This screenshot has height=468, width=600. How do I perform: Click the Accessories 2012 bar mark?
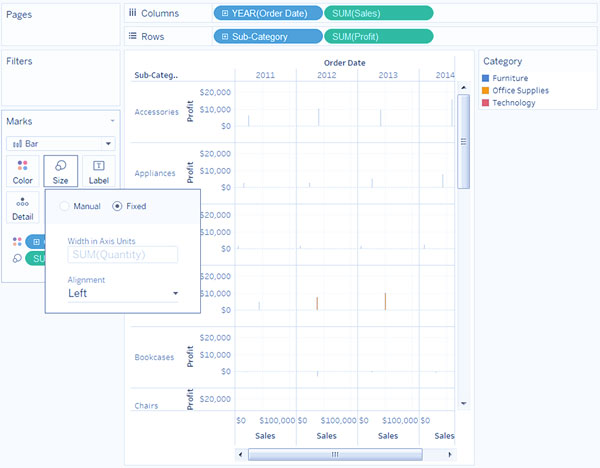pos(318,117)
